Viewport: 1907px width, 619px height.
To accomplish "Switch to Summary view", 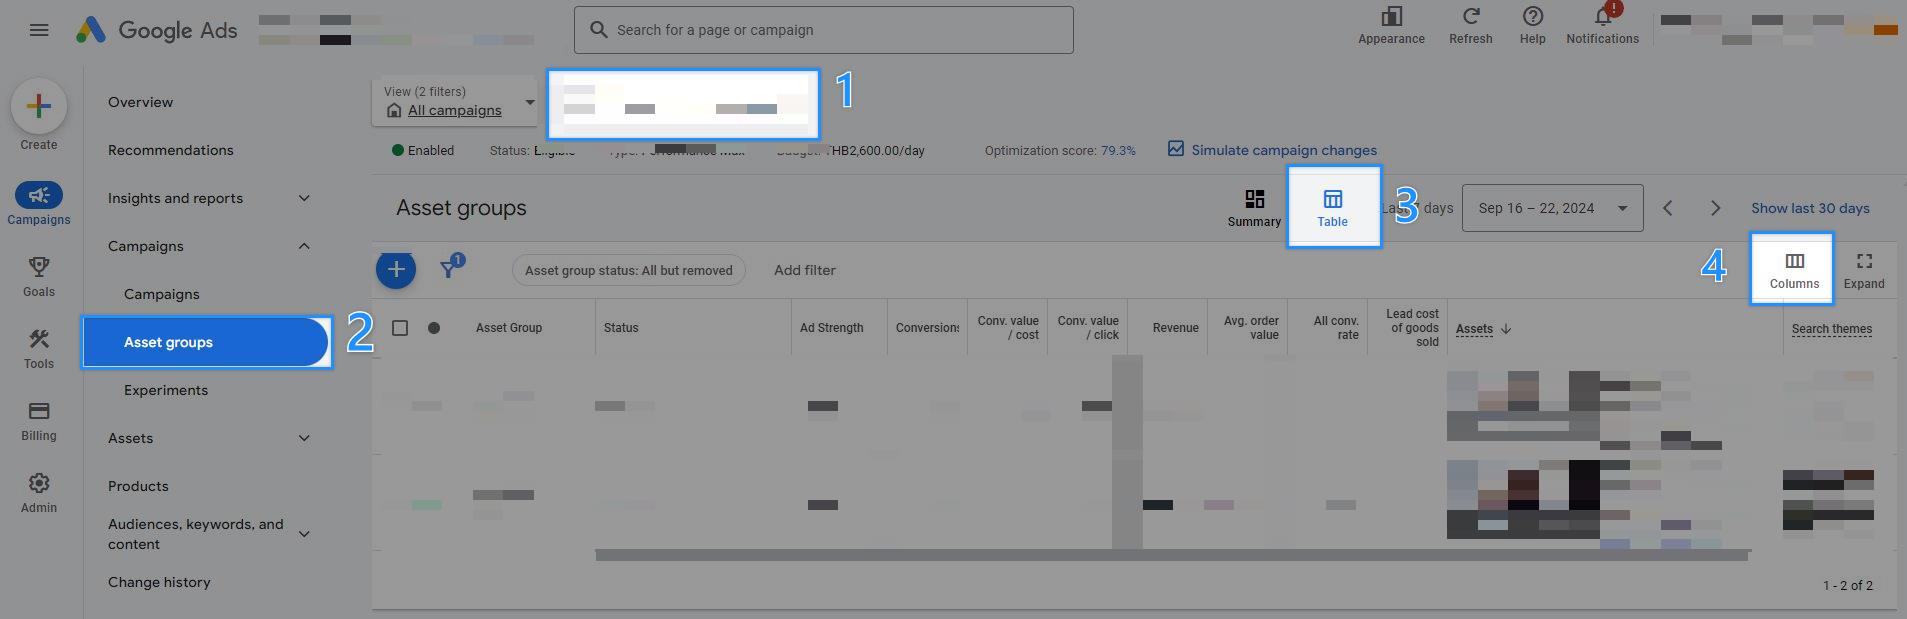I will pyautogui.click(x=1254, y=208).
